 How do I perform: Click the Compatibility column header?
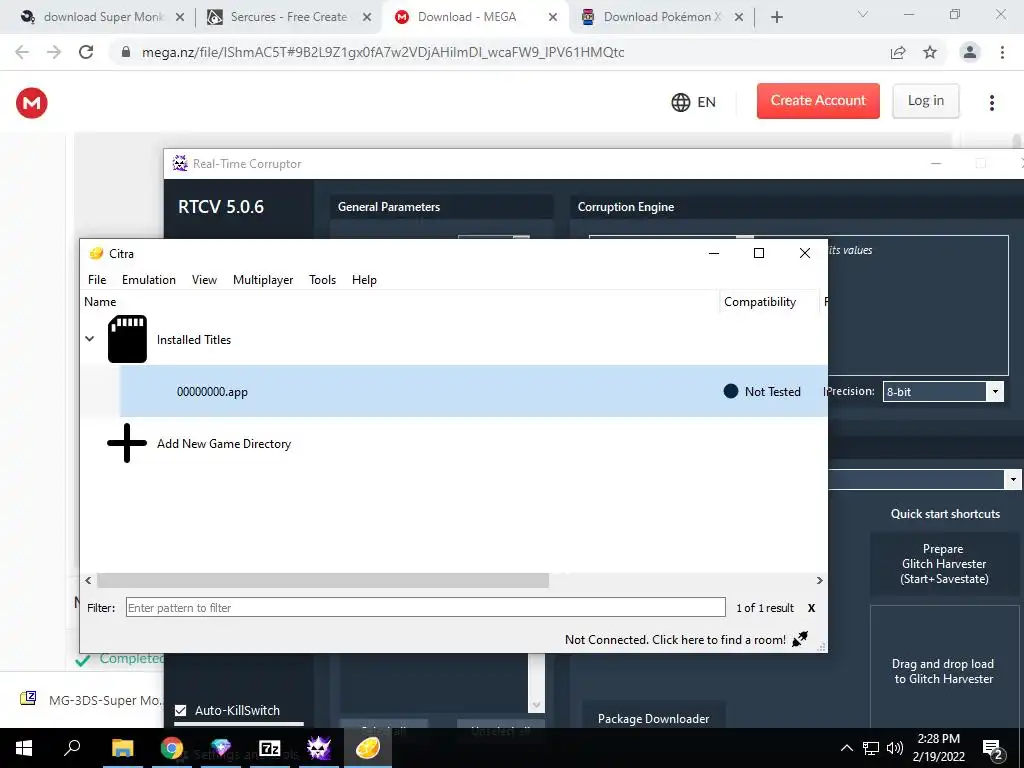[x=760, y=302]
